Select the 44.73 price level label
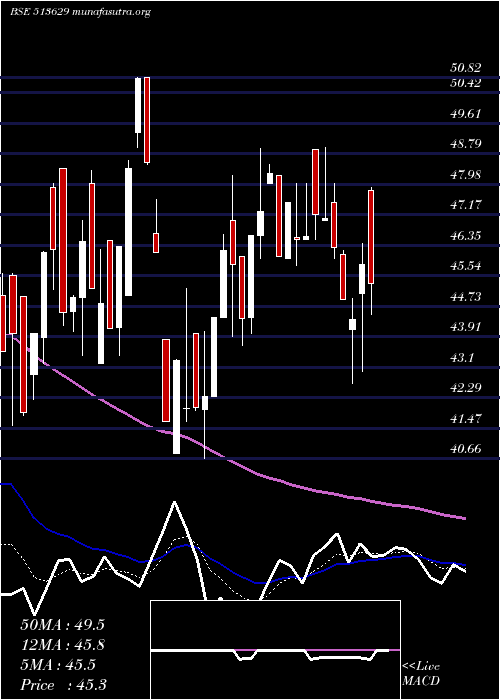 coord(466,296)
